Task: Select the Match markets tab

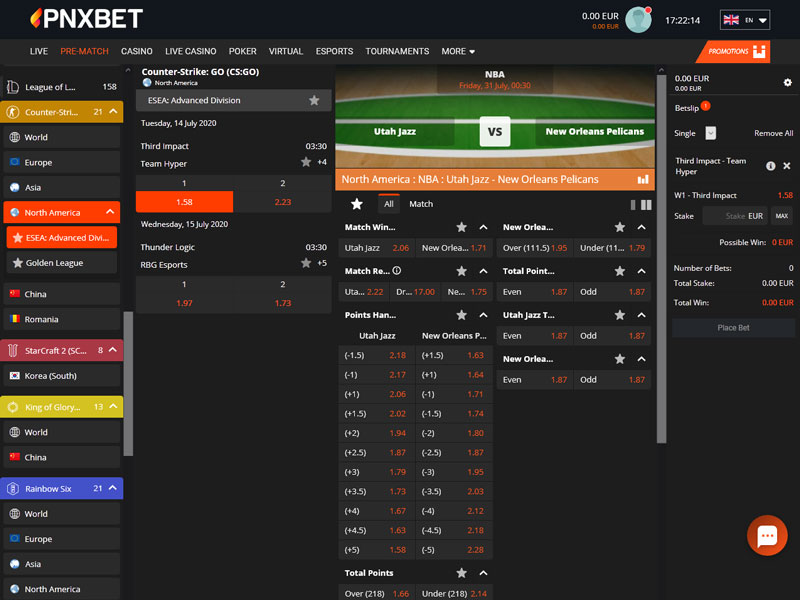Action: tap(421, 204)
